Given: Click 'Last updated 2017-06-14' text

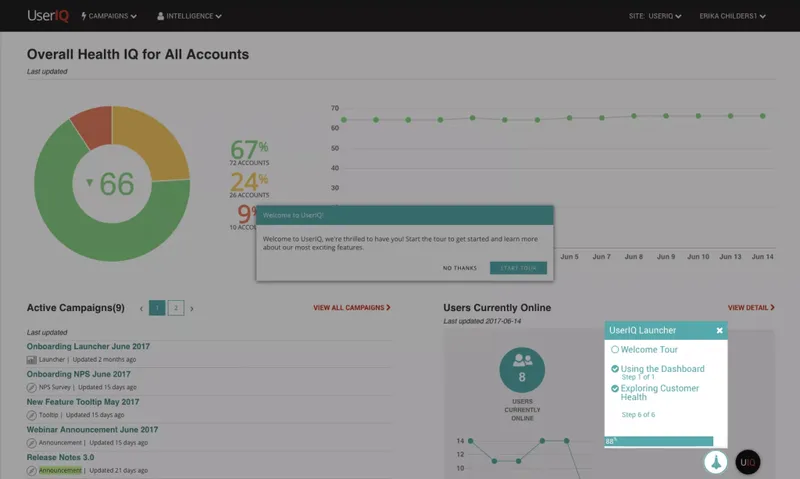Looking at the screenshot, I should pyautogui.click(x=482, y=321).
